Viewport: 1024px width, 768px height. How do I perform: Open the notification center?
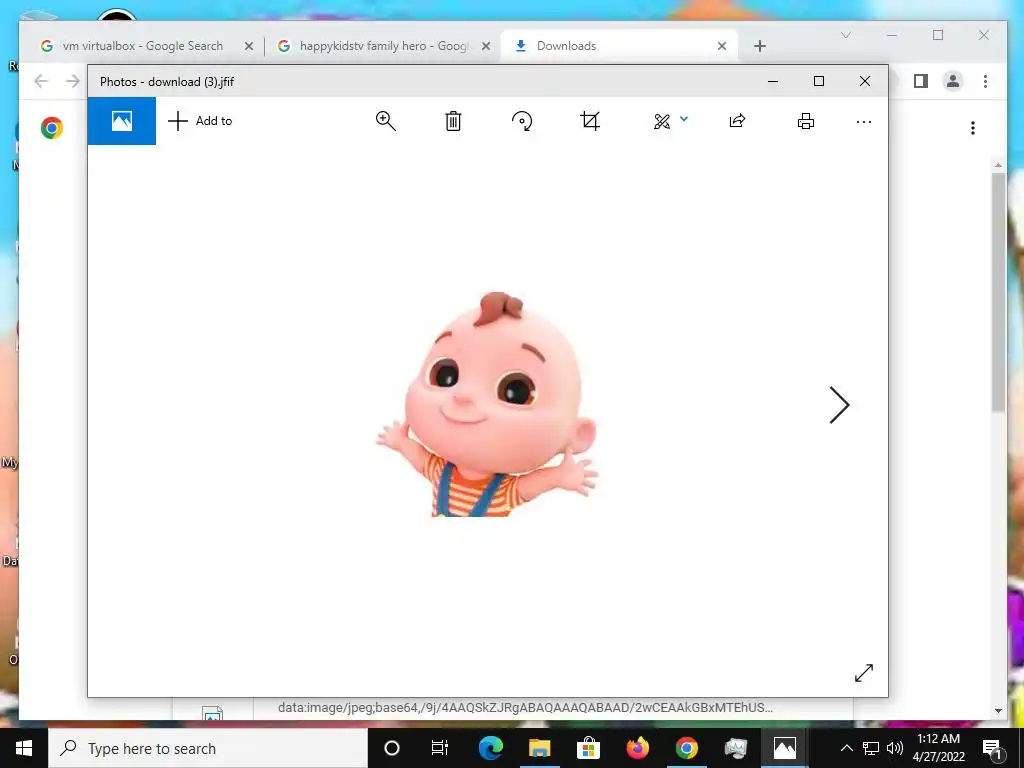coord(992,748)
